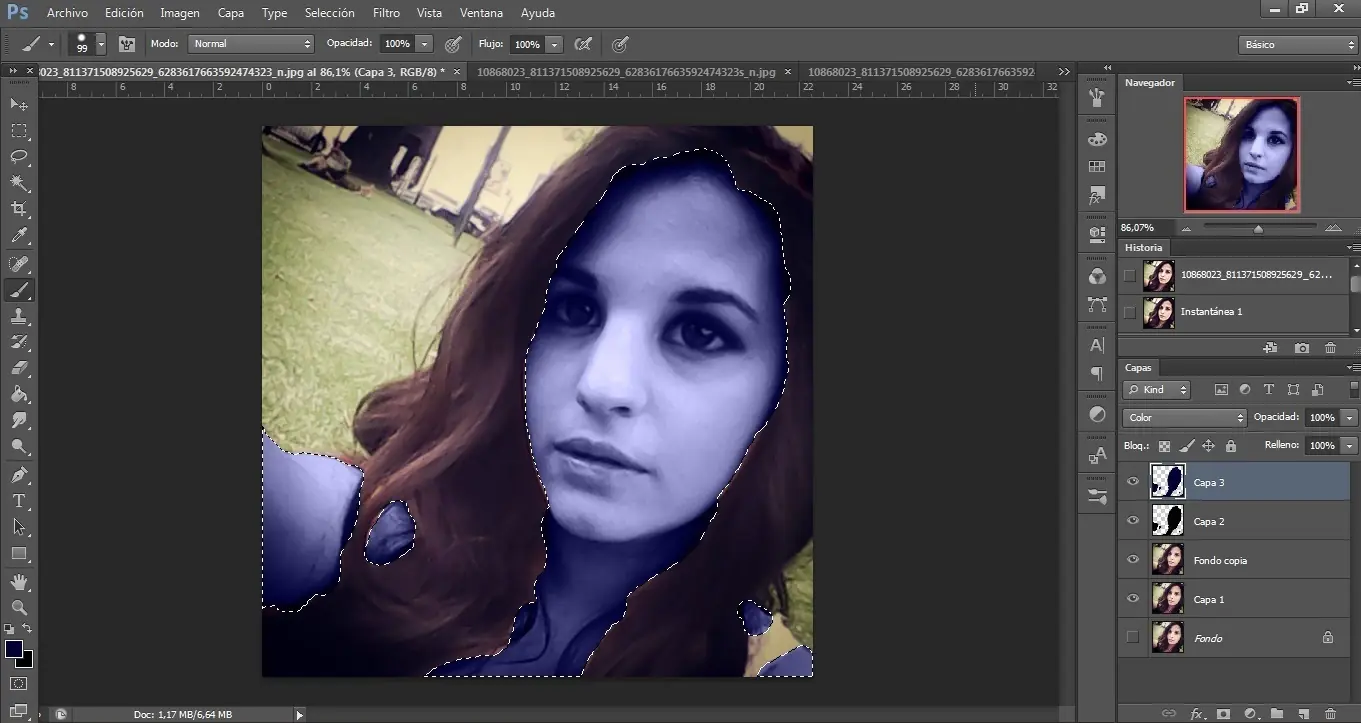Open the Capa menu
This screenshot has height=723, width=1361.
pyautogui.click(x=231, y=13)
